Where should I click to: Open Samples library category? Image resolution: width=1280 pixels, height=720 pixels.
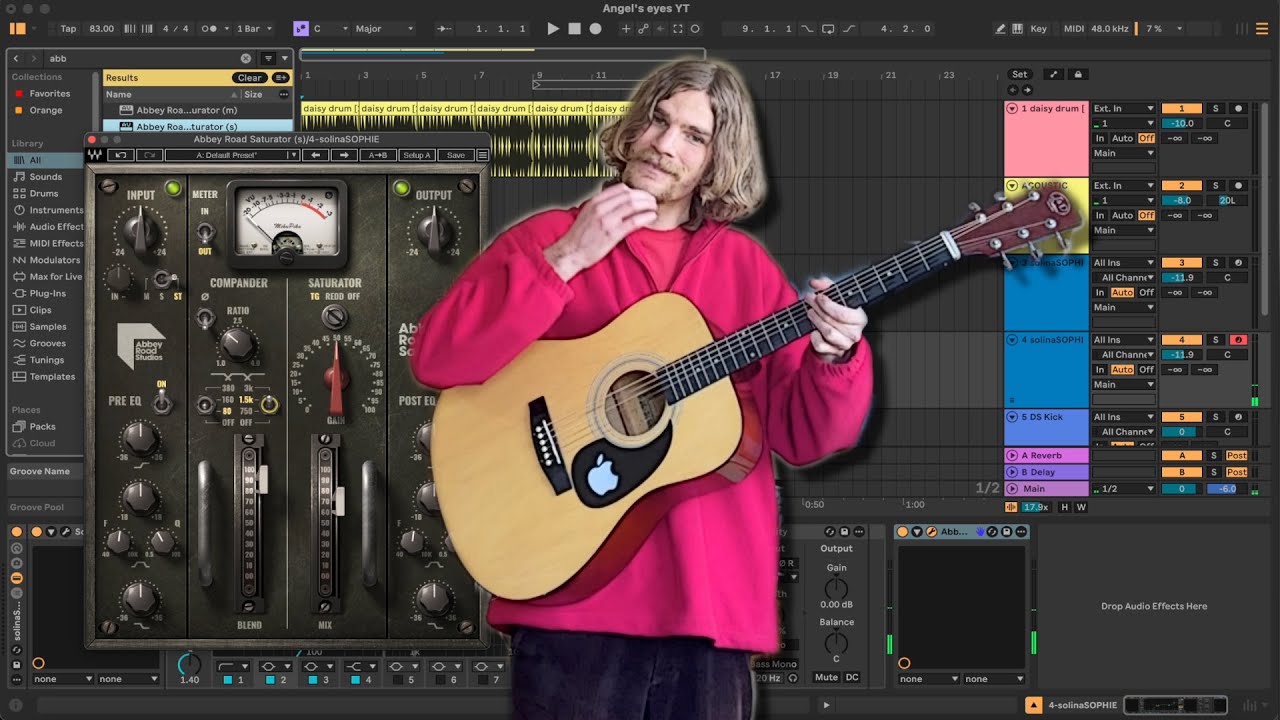48,327
